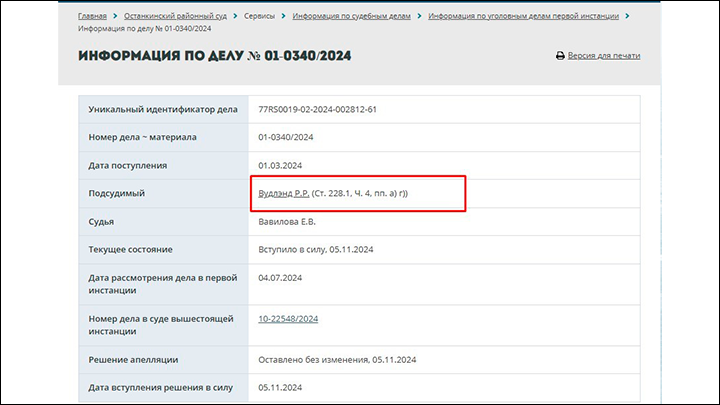720x405 pixels.
Task: Click the Дата рассмотрения дела в первой инстанции label
Action: [x=163, y=284]
